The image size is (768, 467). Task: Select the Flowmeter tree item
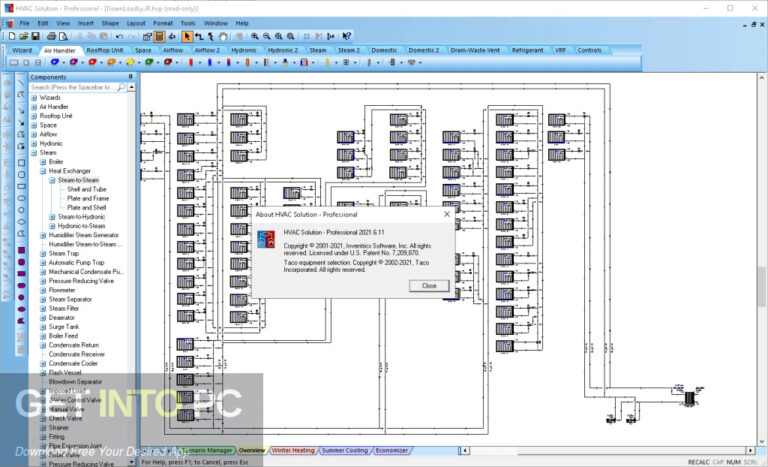62,290
